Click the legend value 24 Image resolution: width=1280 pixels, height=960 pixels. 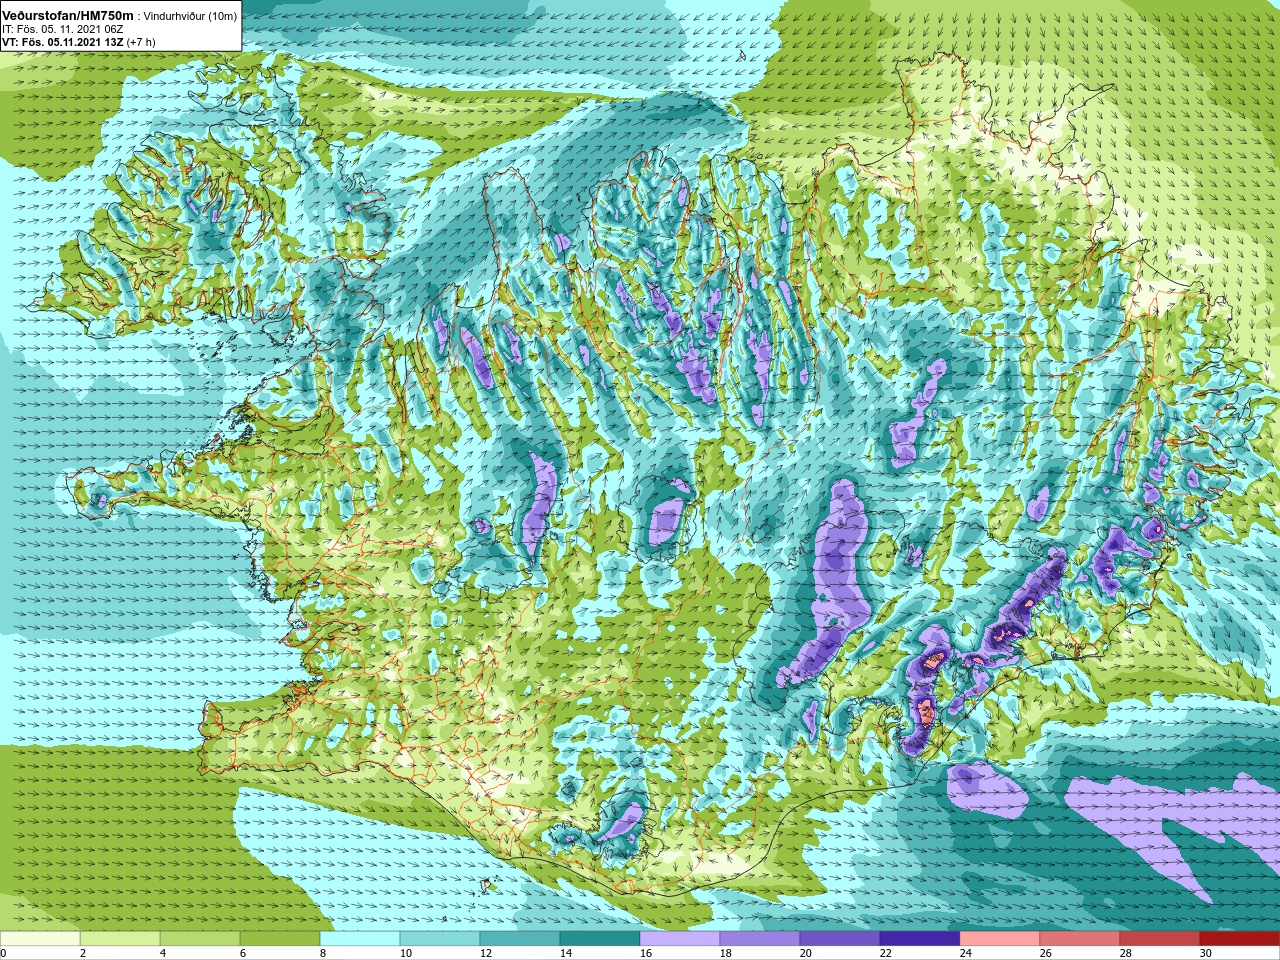point(965,953)
